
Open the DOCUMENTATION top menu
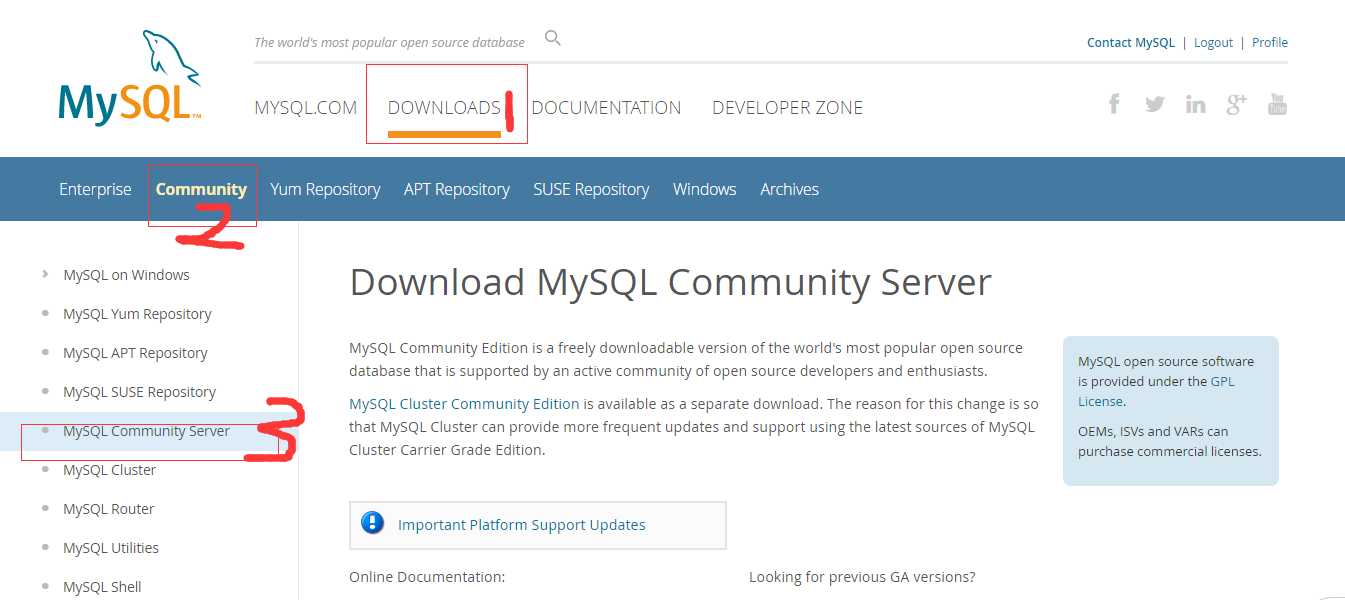click(x=606, y=108)
